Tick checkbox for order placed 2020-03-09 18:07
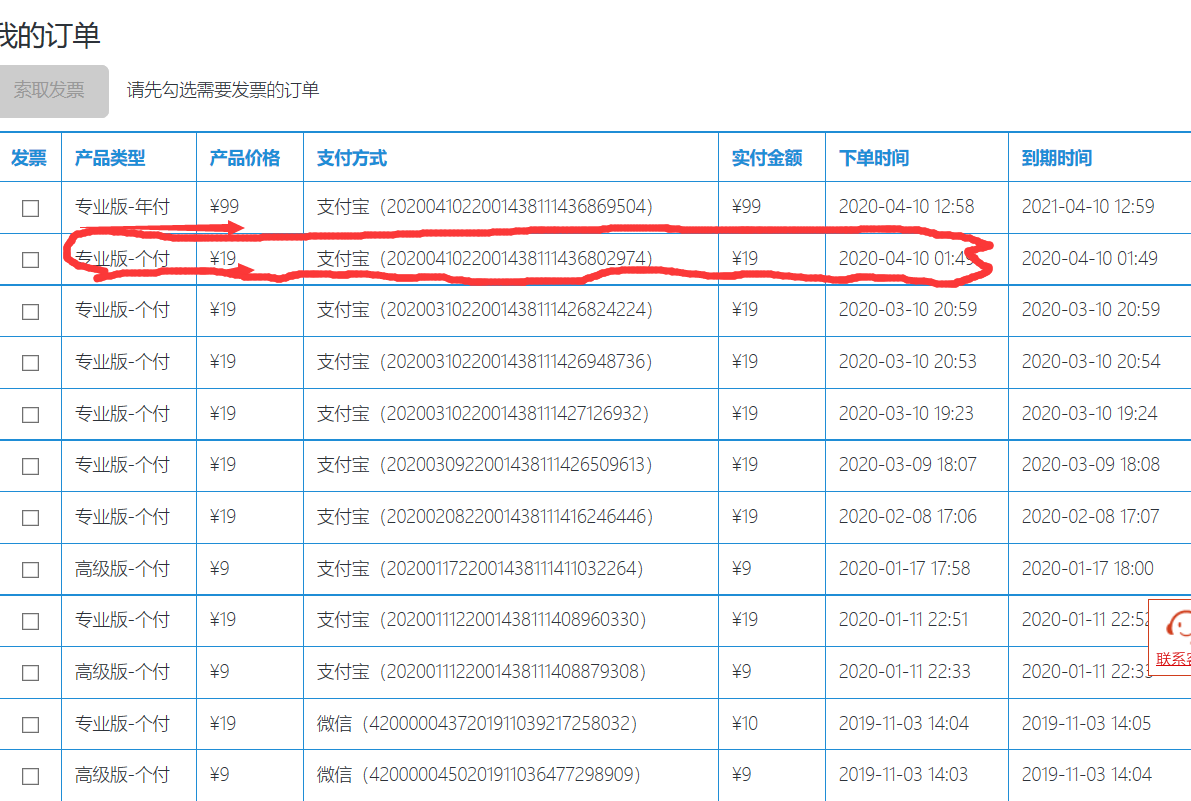 31,466
